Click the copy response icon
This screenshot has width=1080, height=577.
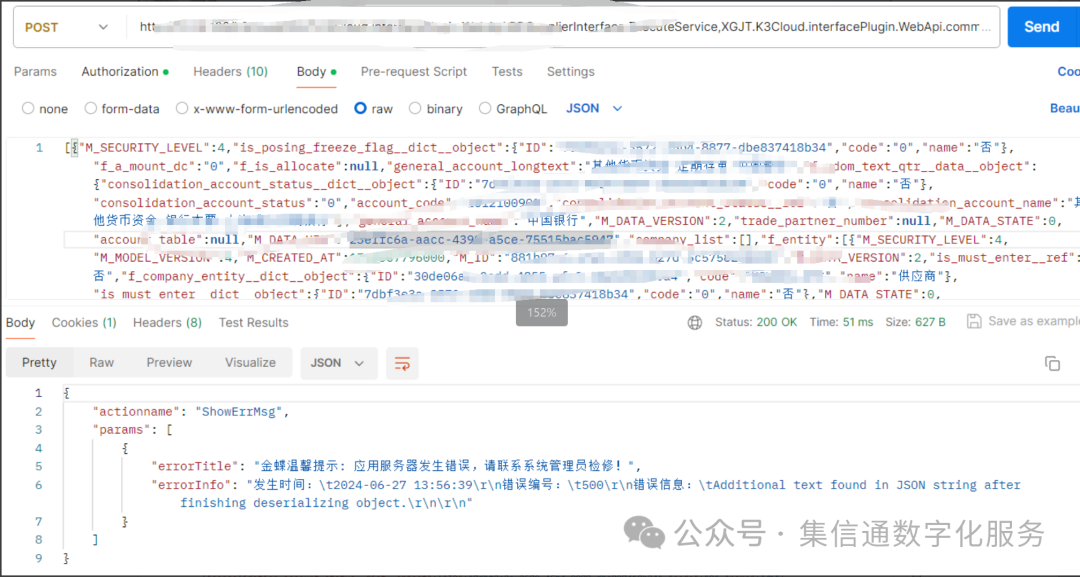pos(1052,364)
